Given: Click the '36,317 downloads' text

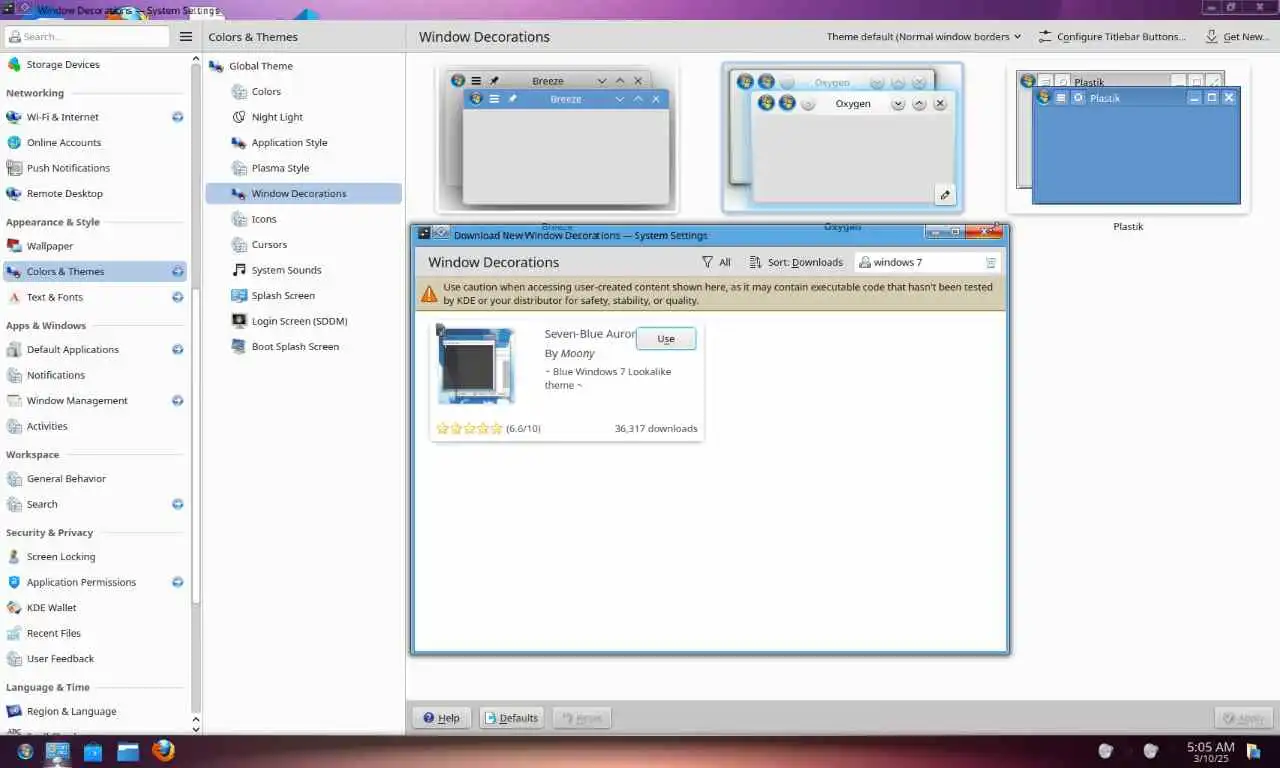Looking at the screenshot, I should point(656,428).
